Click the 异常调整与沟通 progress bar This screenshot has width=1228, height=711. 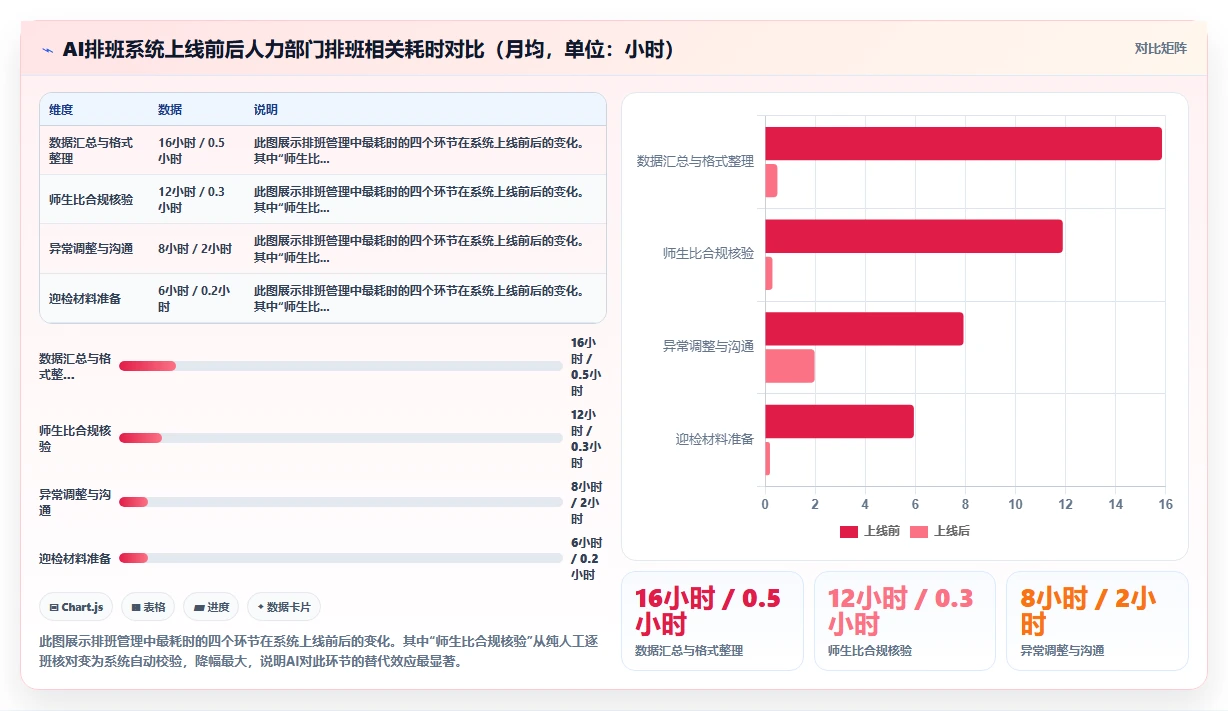(340, 502)
